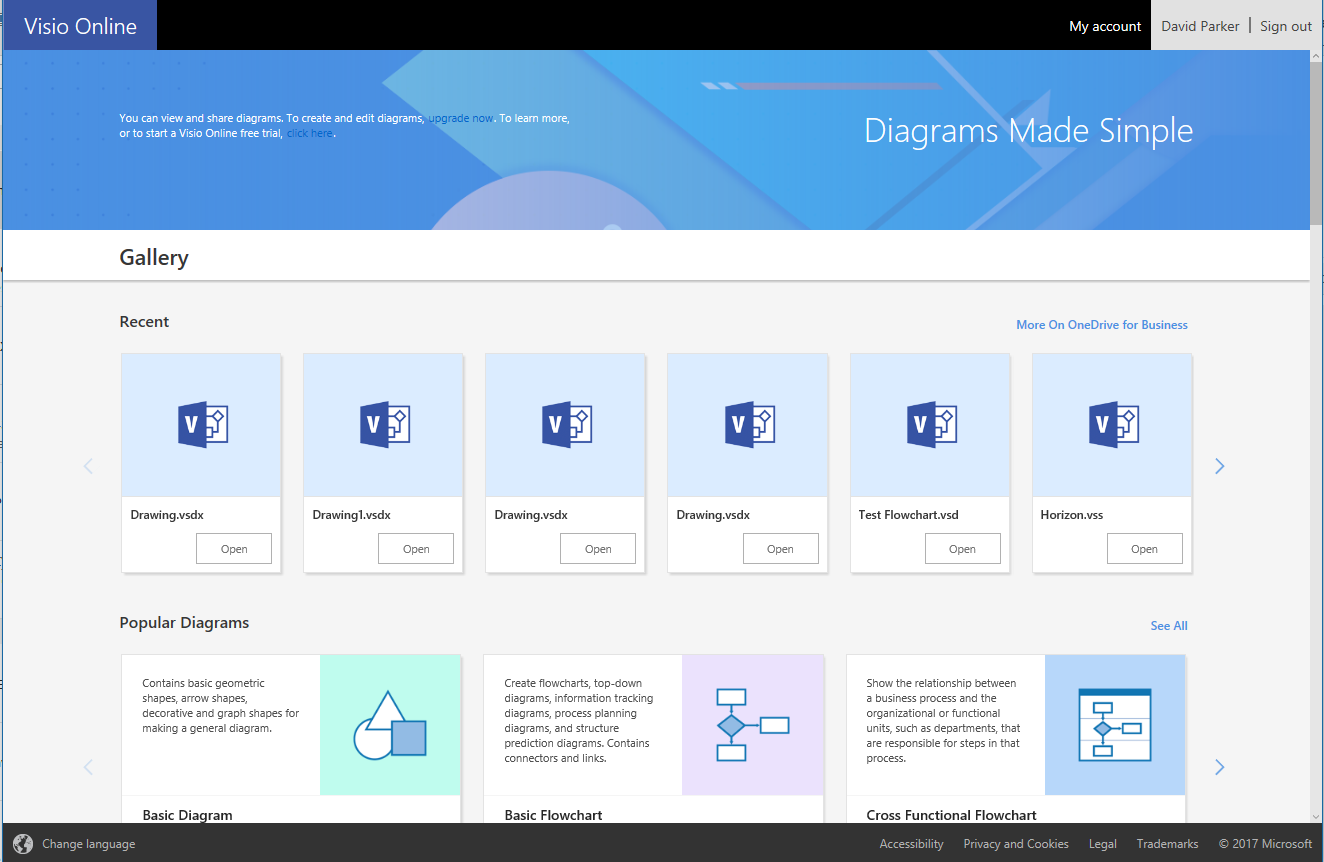This screenshot has height=862, width=1324.
Task: Click the Privacy and Cookies footer link
Action: (1016, 843)
